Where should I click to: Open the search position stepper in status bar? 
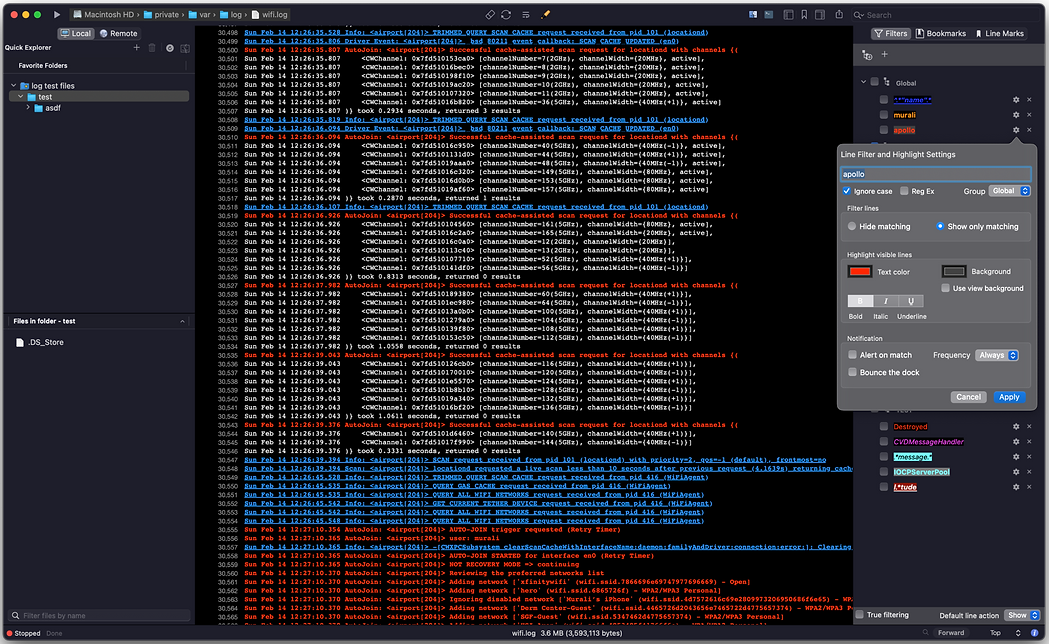tap(1018, 633)
